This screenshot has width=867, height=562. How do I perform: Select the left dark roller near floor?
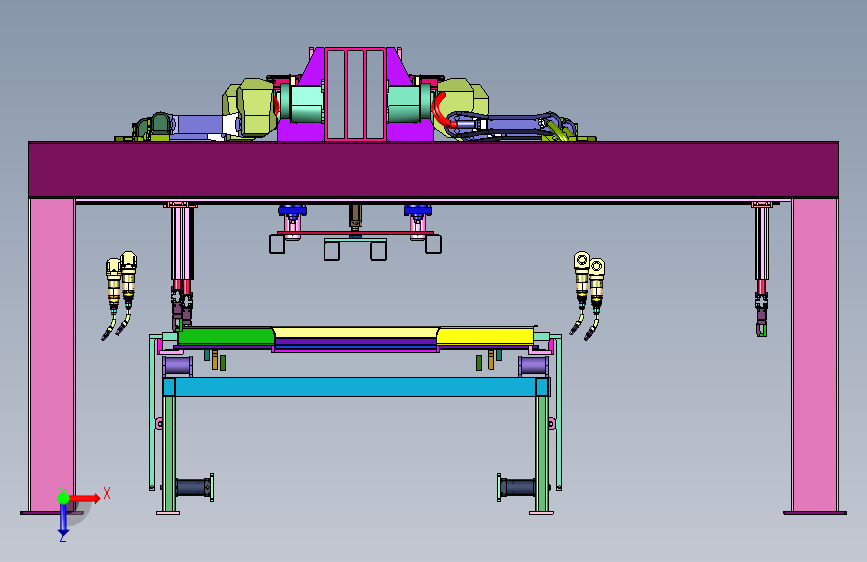(x=194, y=488)
